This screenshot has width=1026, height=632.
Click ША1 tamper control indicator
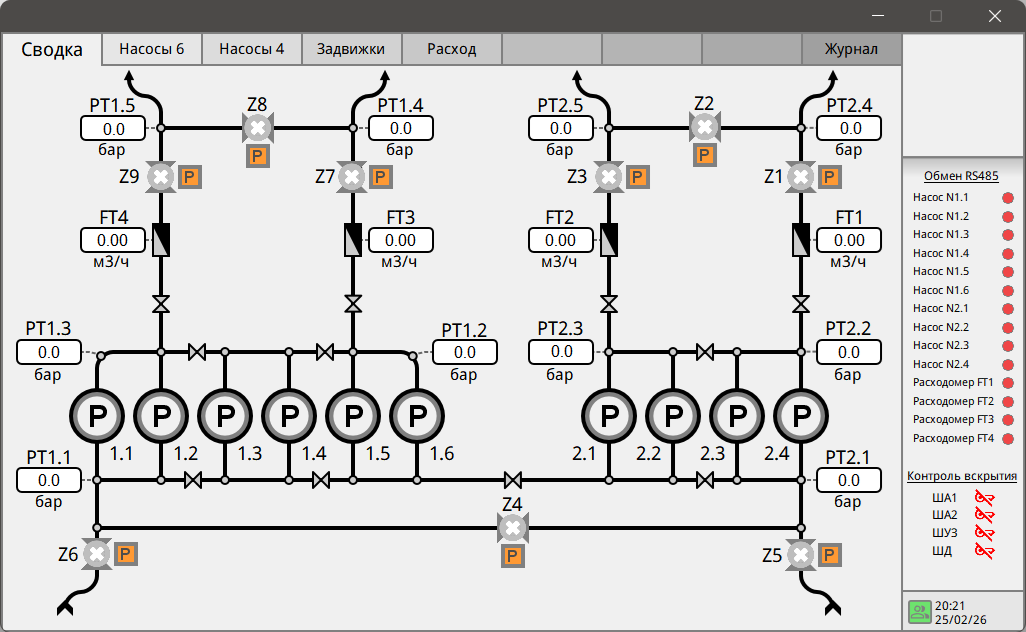click(984, 498)
